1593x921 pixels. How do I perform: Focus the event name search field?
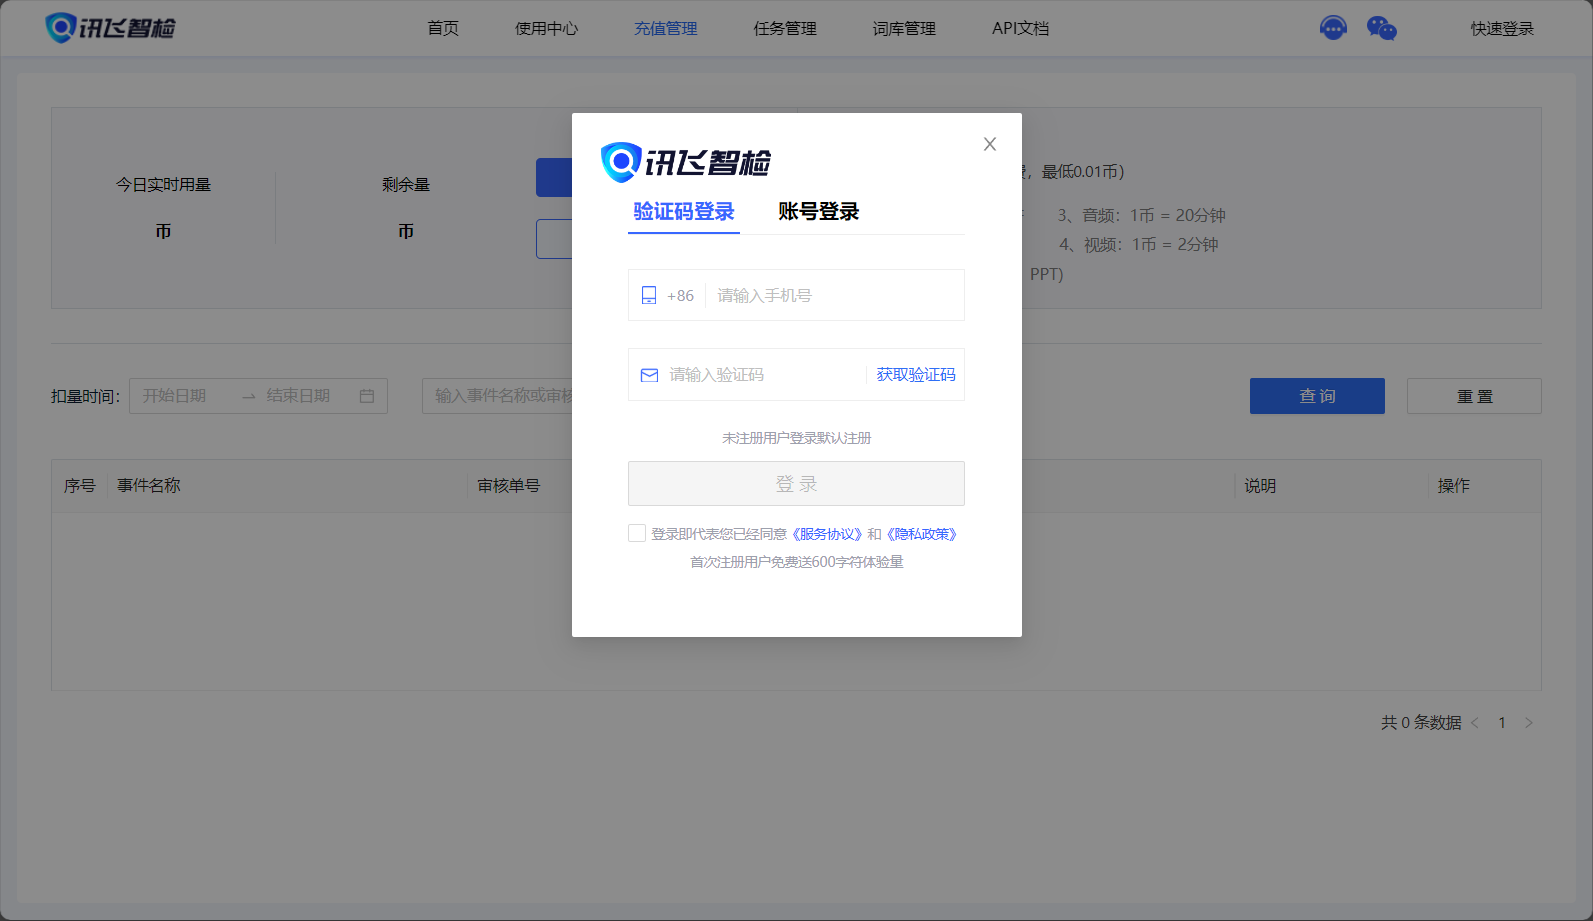[497, 396]
